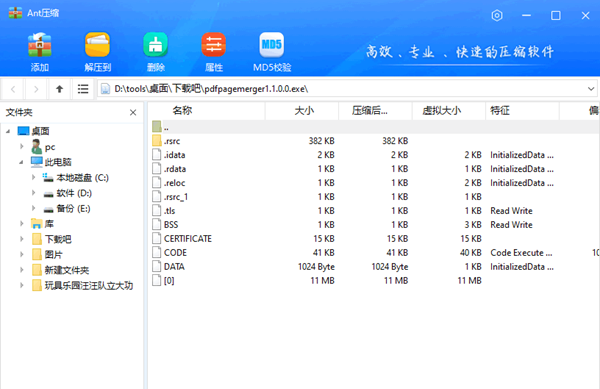Sort by the 压缩后... column header
The width and height of the screenshot is (600, 389).
375,111
